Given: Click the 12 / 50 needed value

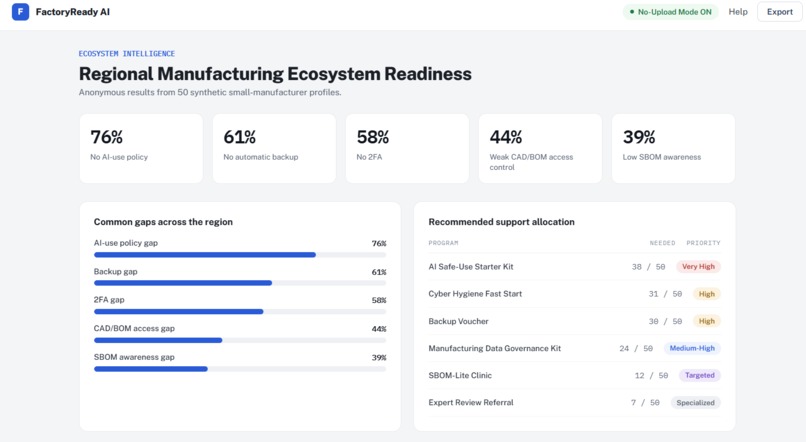Looking at the screenshot, I should tap(651, 376).
